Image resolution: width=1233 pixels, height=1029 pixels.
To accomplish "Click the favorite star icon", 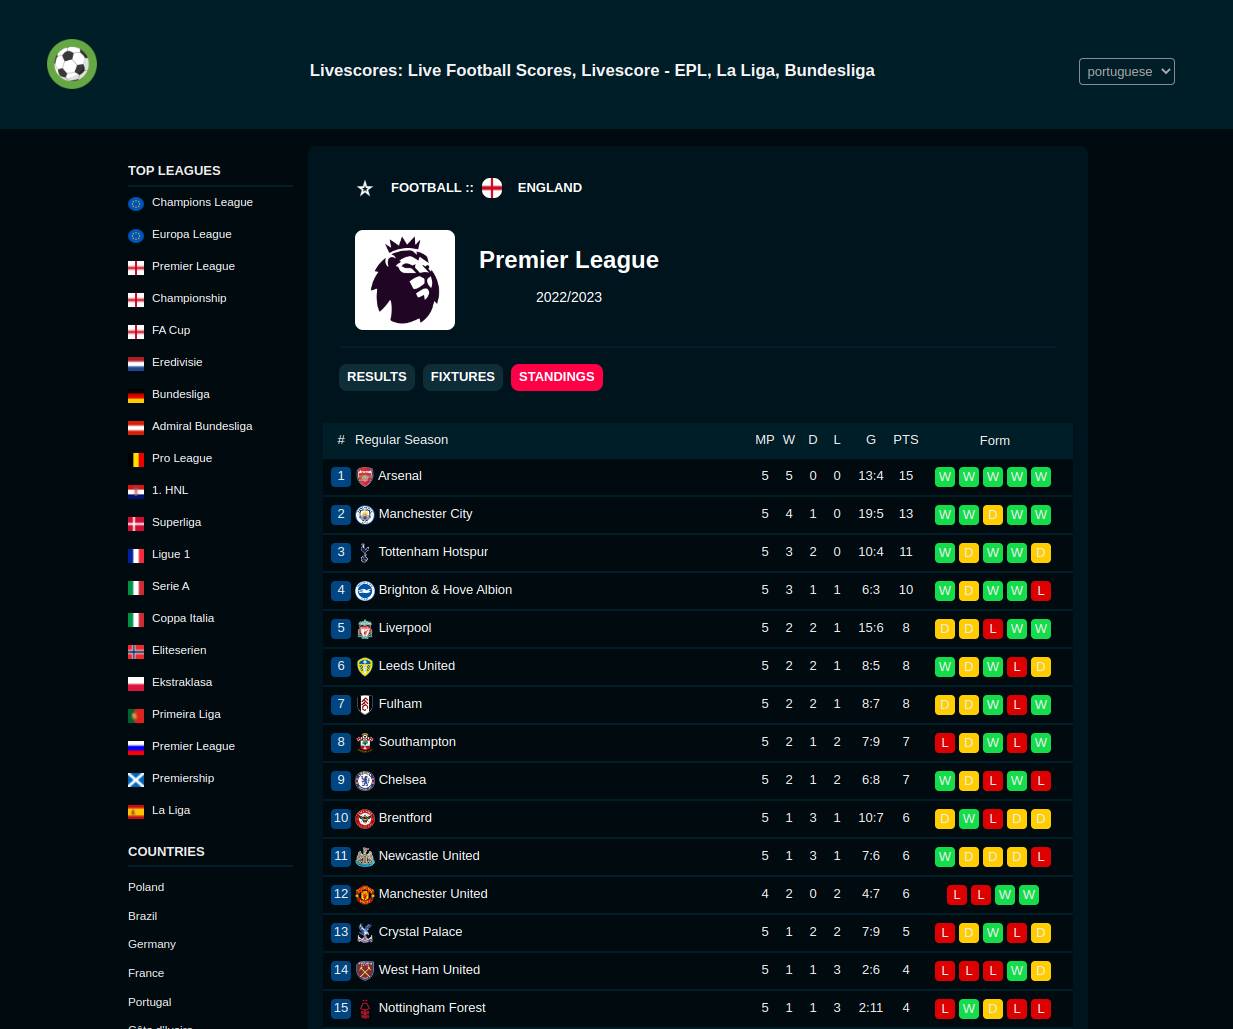I will (365, 188).
